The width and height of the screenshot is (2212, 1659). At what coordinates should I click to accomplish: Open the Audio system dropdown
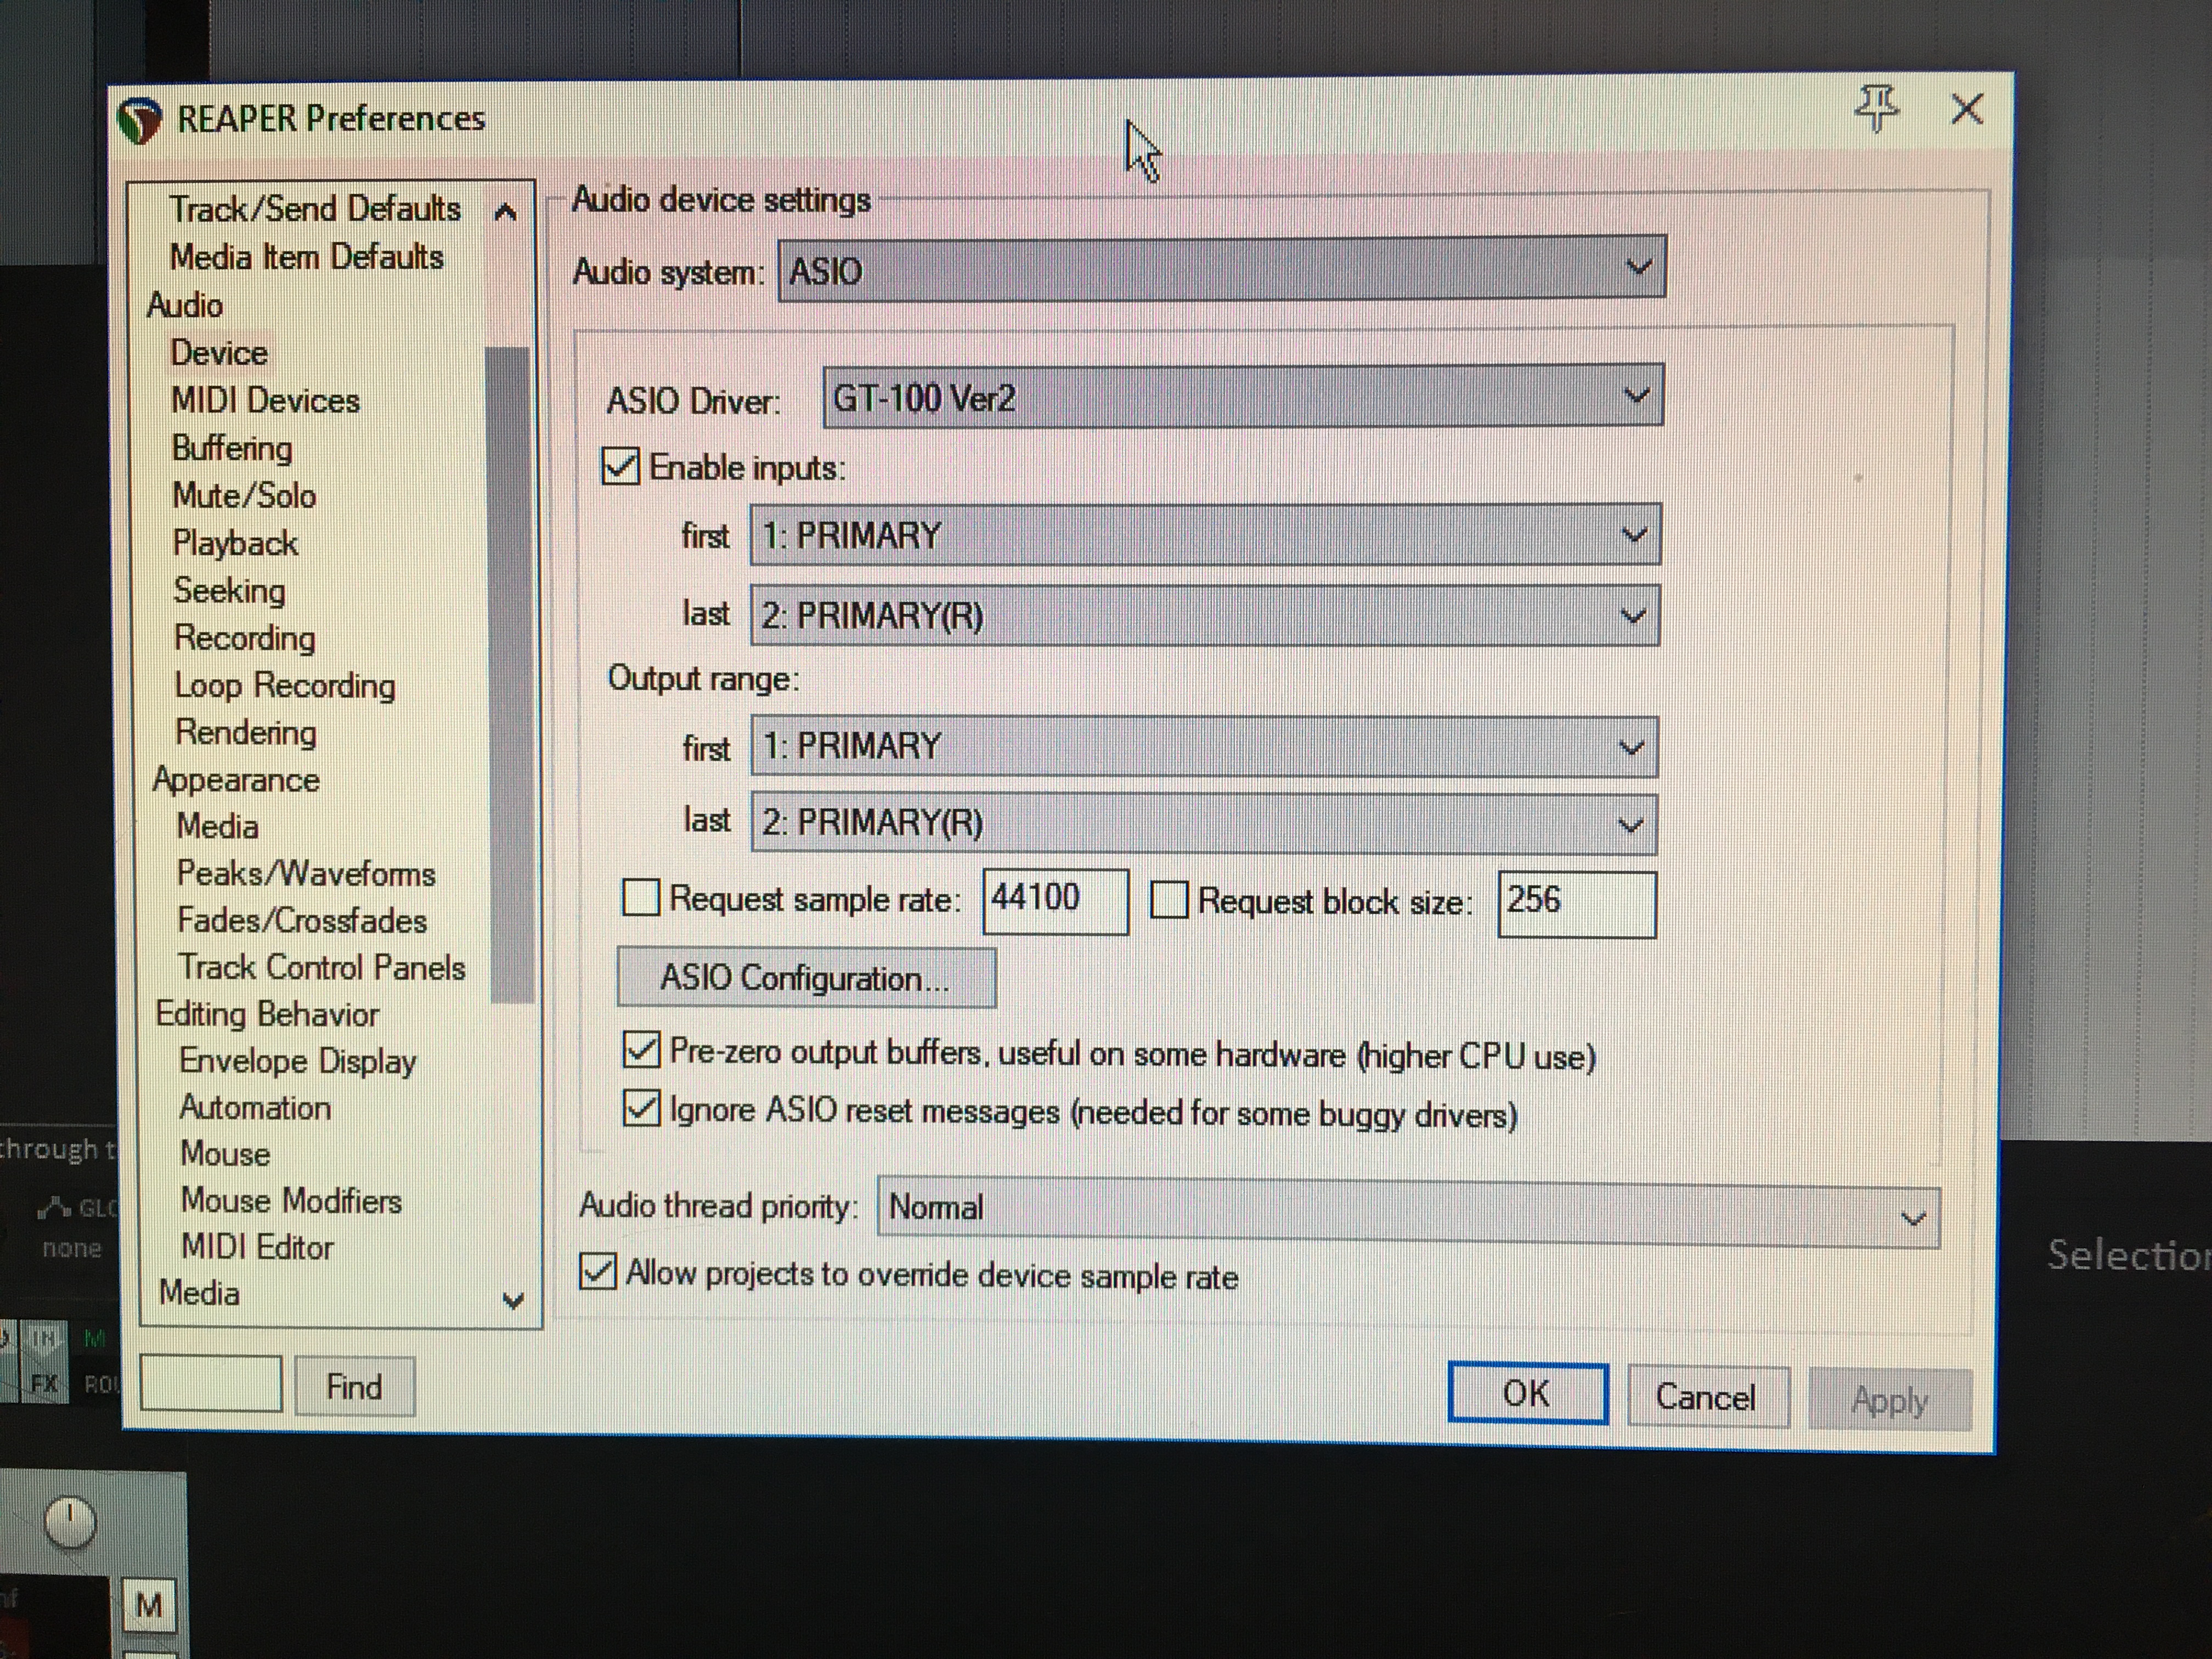[x=1221, y=268]
